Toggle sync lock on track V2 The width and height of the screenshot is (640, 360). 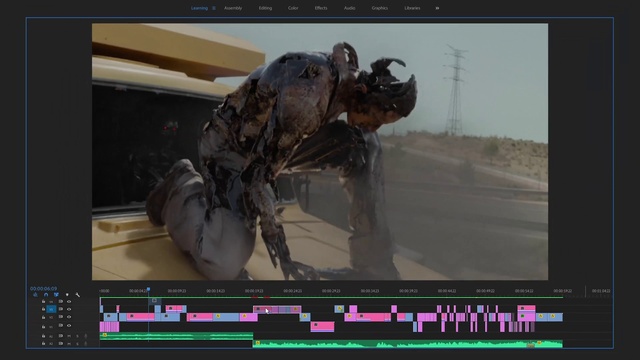pyautogui.click(x=61, y=317)
